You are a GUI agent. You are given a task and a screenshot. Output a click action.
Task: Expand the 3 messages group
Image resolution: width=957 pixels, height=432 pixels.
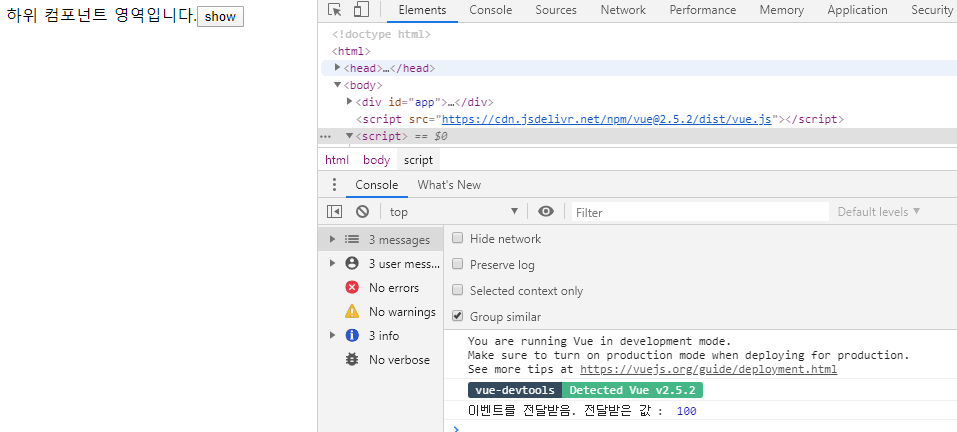(x=333, y=240)
